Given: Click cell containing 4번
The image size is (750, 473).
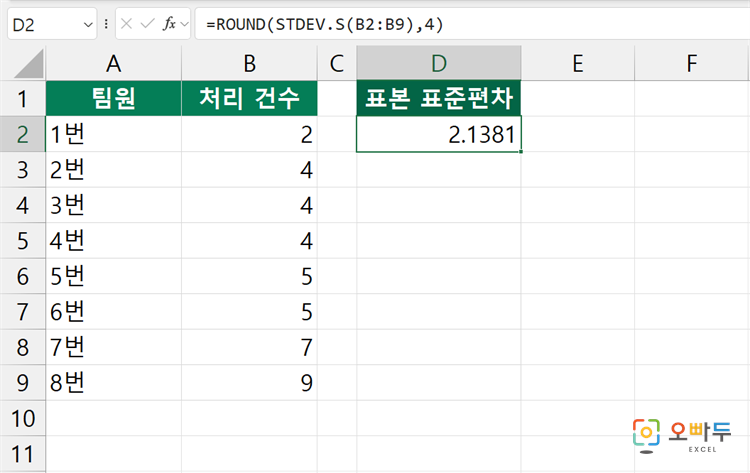Looking at the screenshot, I should click(x=113, y=241).
